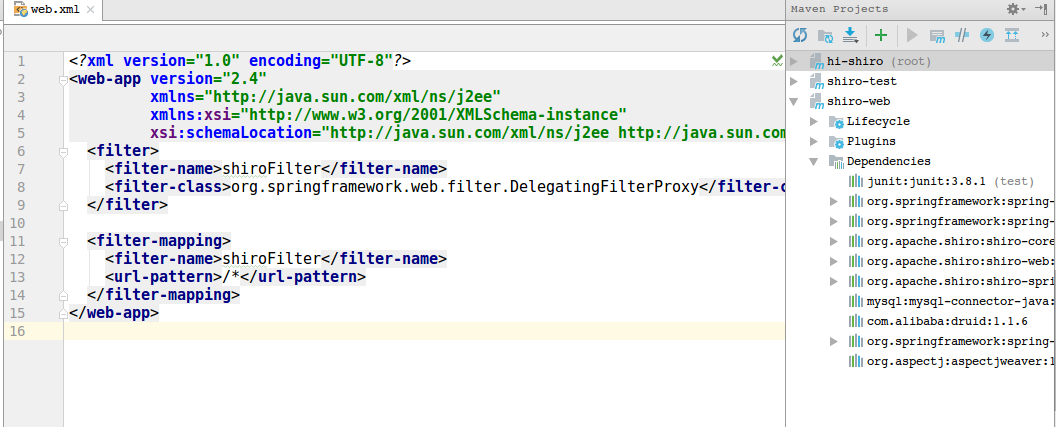The height and width of the screenshot is (427, 1056).
Task: Toggle Maven Offline Mode
Action: coord(962,35)
